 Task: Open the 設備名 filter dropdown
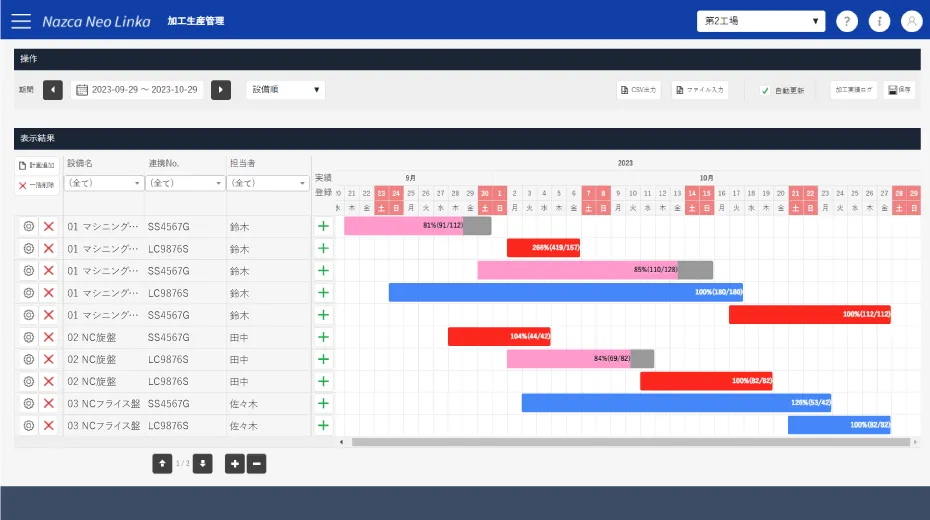[104, 183]
